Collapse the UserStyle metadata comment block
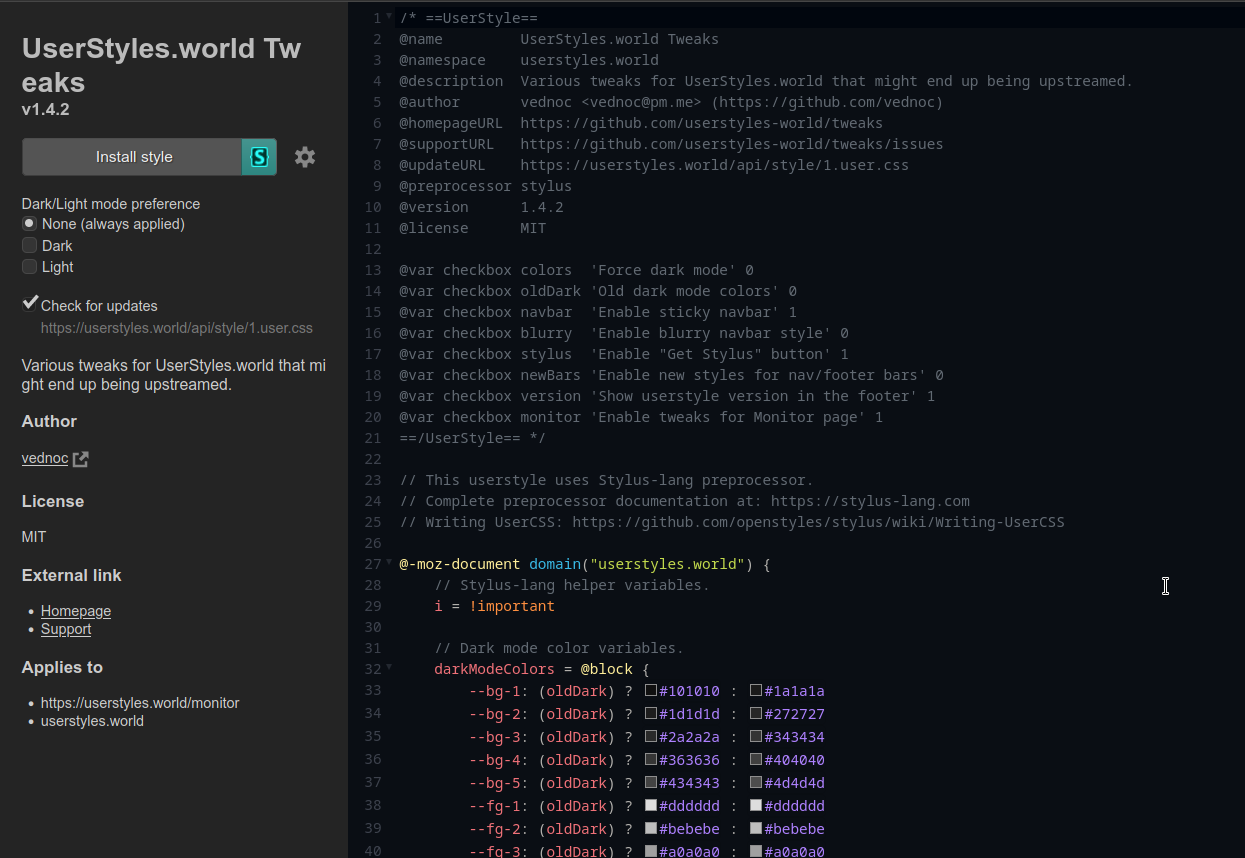The height and width of the screenshot is (858, 1245). tap(388, 15)
